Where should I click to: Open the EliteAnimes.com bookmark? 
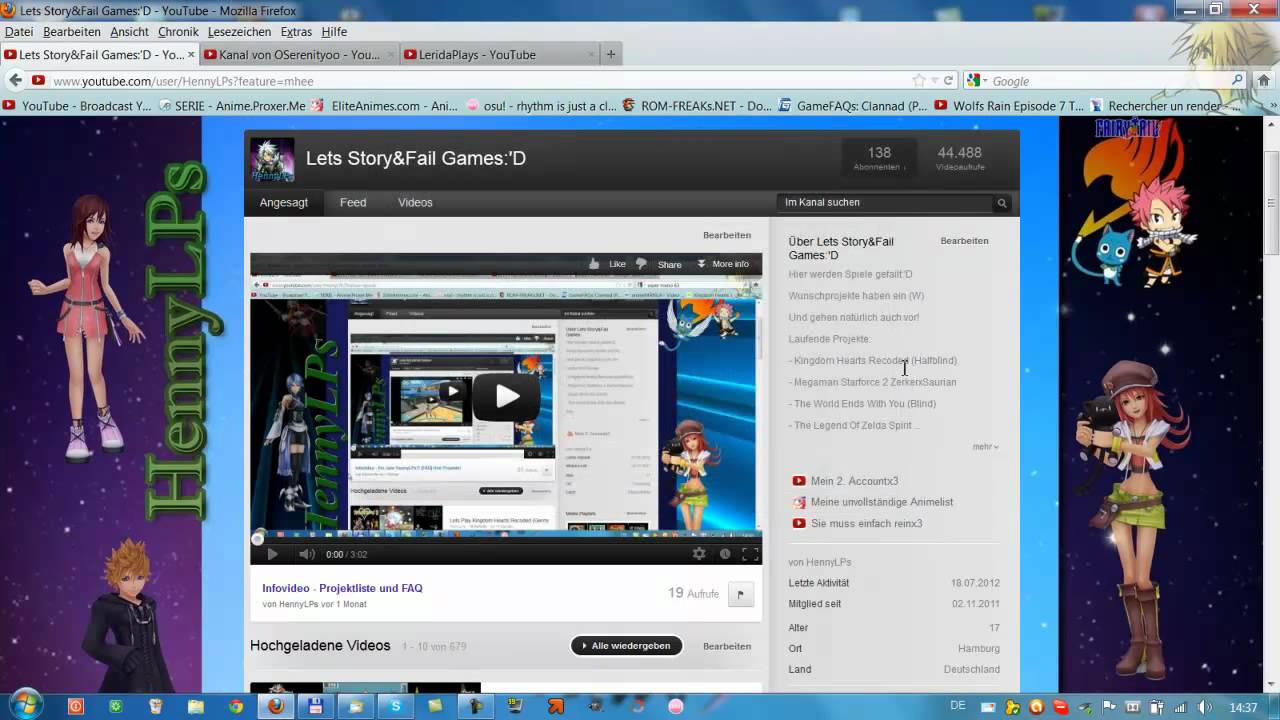coord(386,105)
